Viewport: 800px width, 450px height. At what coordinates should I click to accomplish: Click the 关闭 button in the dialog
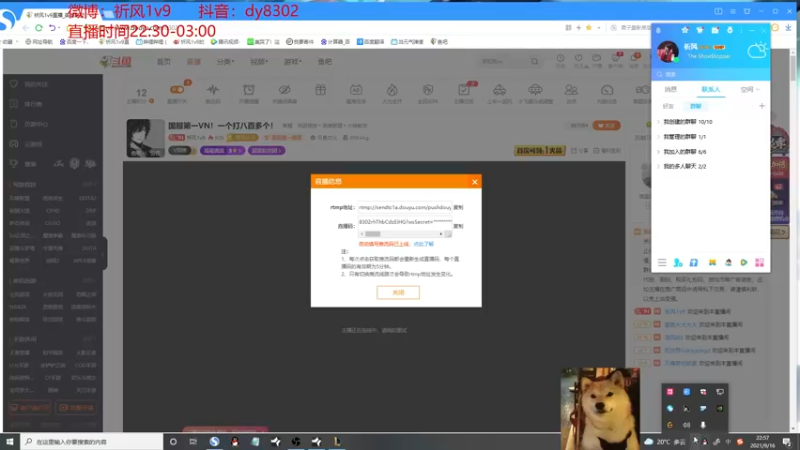[x=398, y=292]
